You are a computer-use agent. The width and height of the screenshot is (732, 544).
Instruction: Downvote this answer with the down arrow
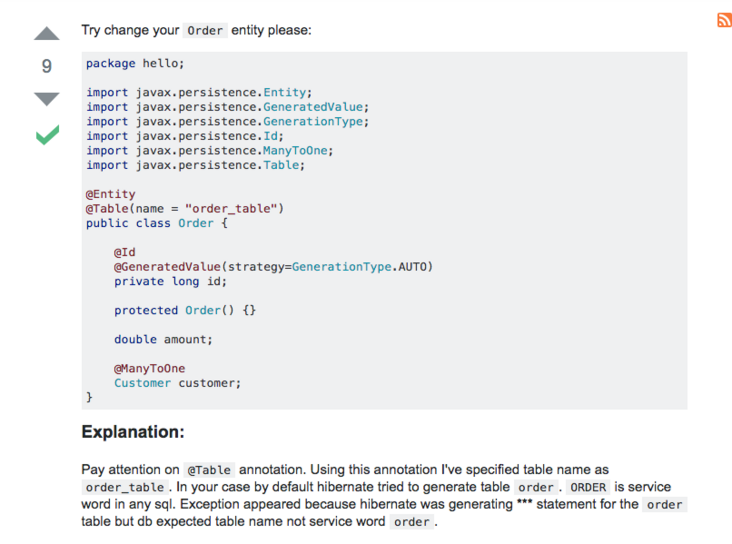click(47, 98)
